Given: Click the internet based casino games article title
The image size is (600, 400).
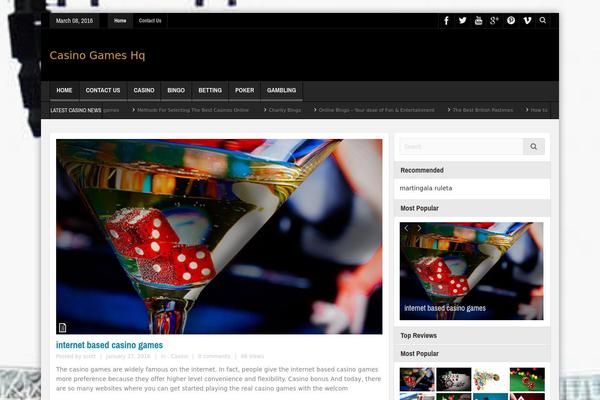Looking at the screenshot, I should pos(109,345).
